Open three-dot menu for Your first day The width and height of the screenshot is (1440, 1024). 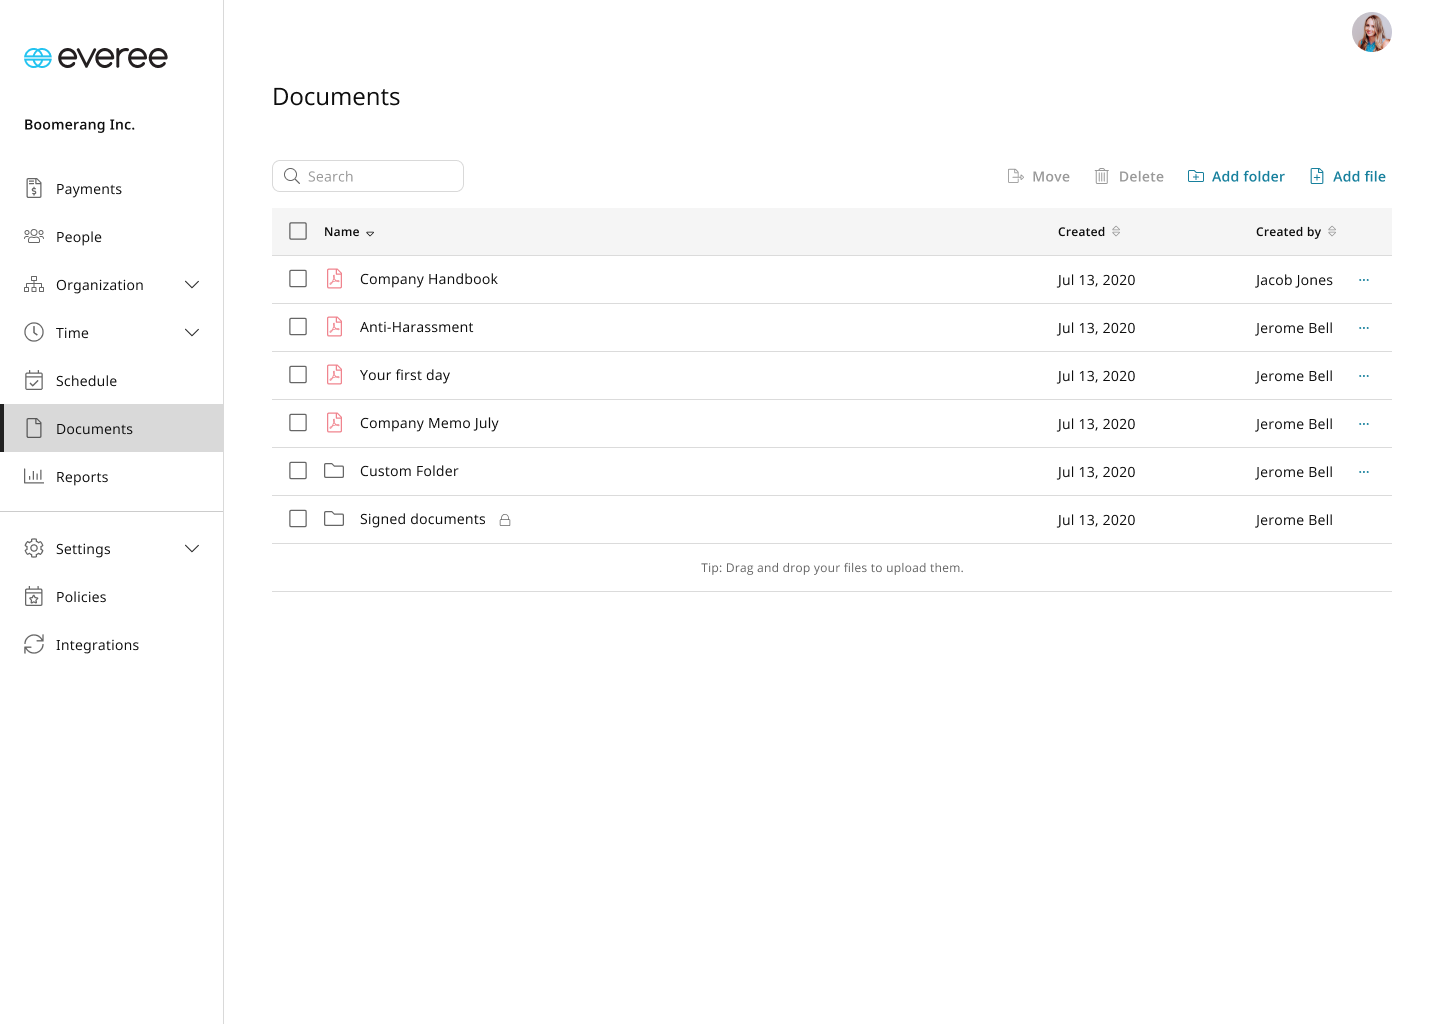point(1364,376)
